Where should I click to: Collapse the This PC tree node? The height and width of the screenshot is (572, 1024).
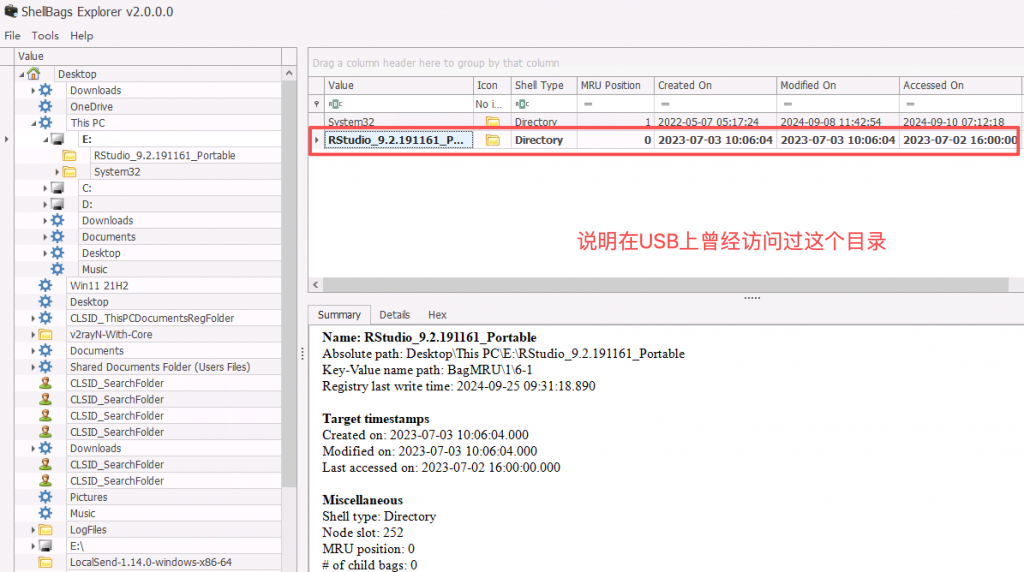[33, 123]
